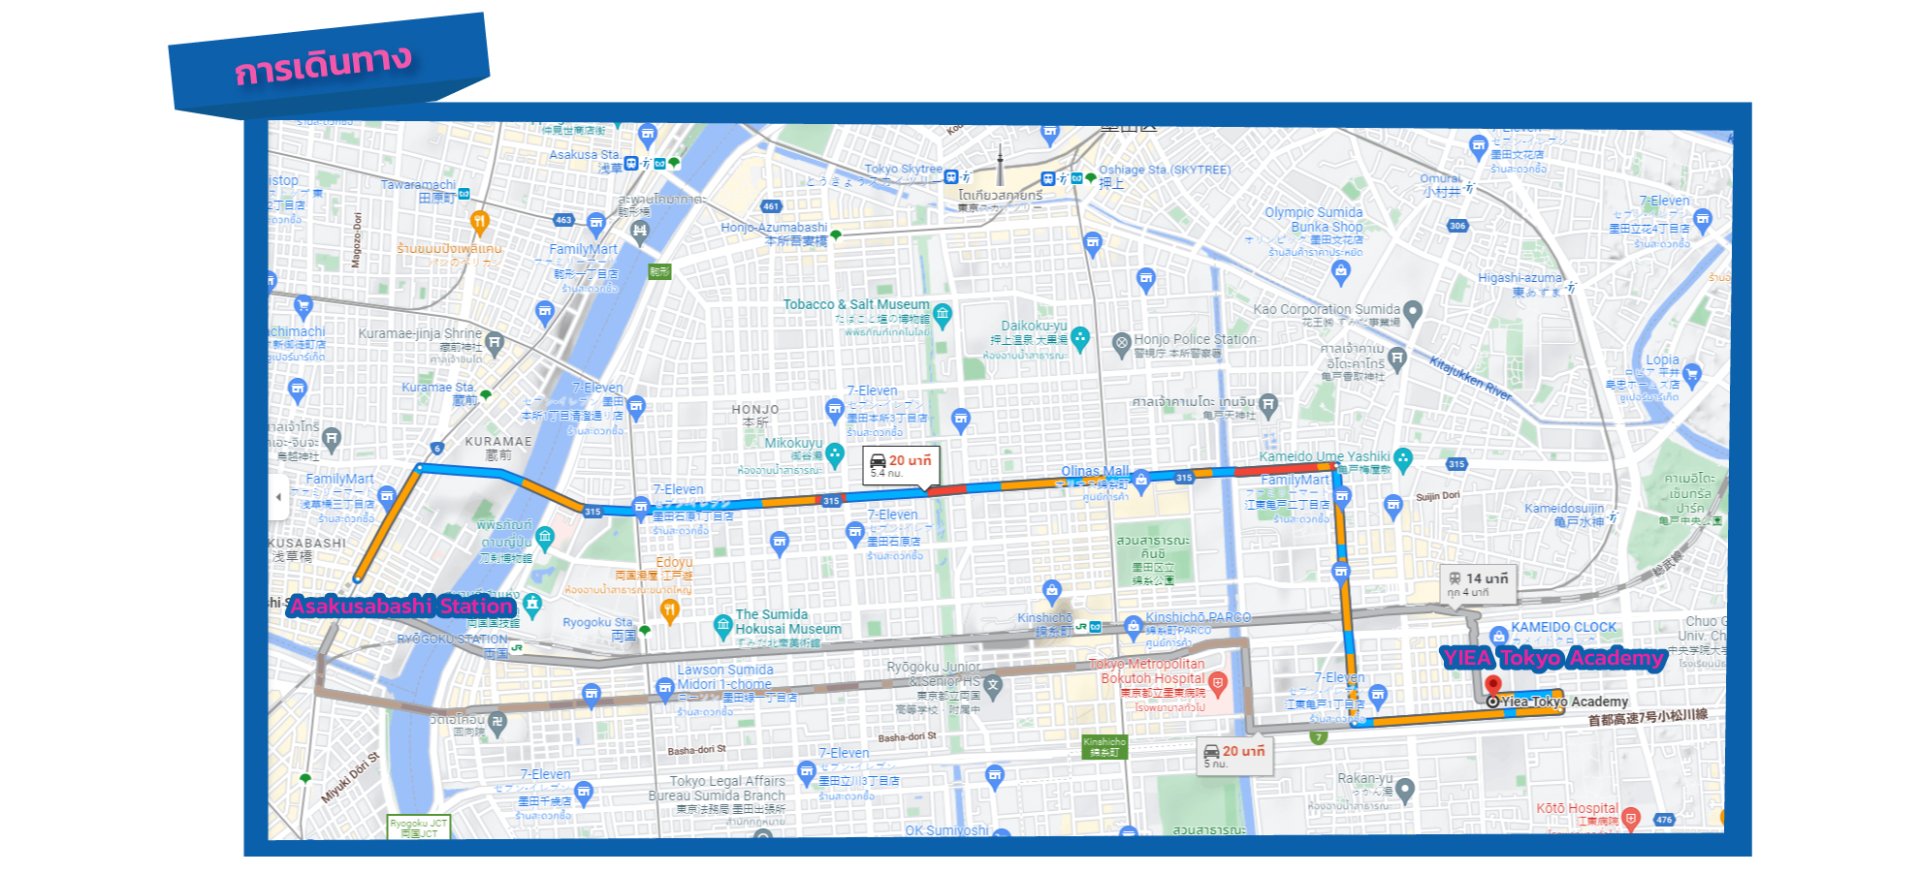Select the 14-minute transit route label
This screenshot has width=1920, height=874.
1477,583
